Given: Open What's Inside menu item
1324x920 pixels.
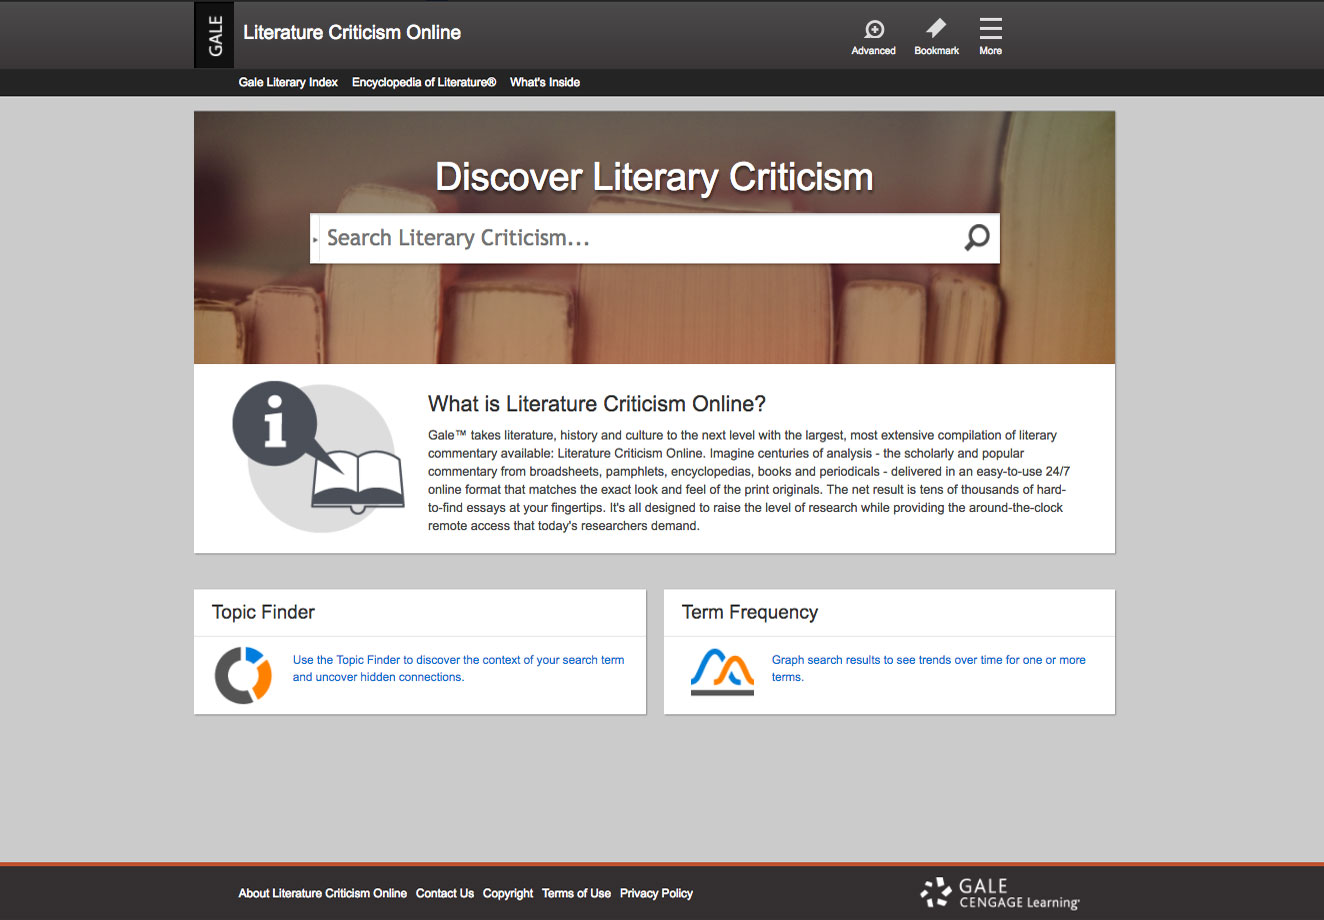Looking at the screenshot, I should click(545, 82).
